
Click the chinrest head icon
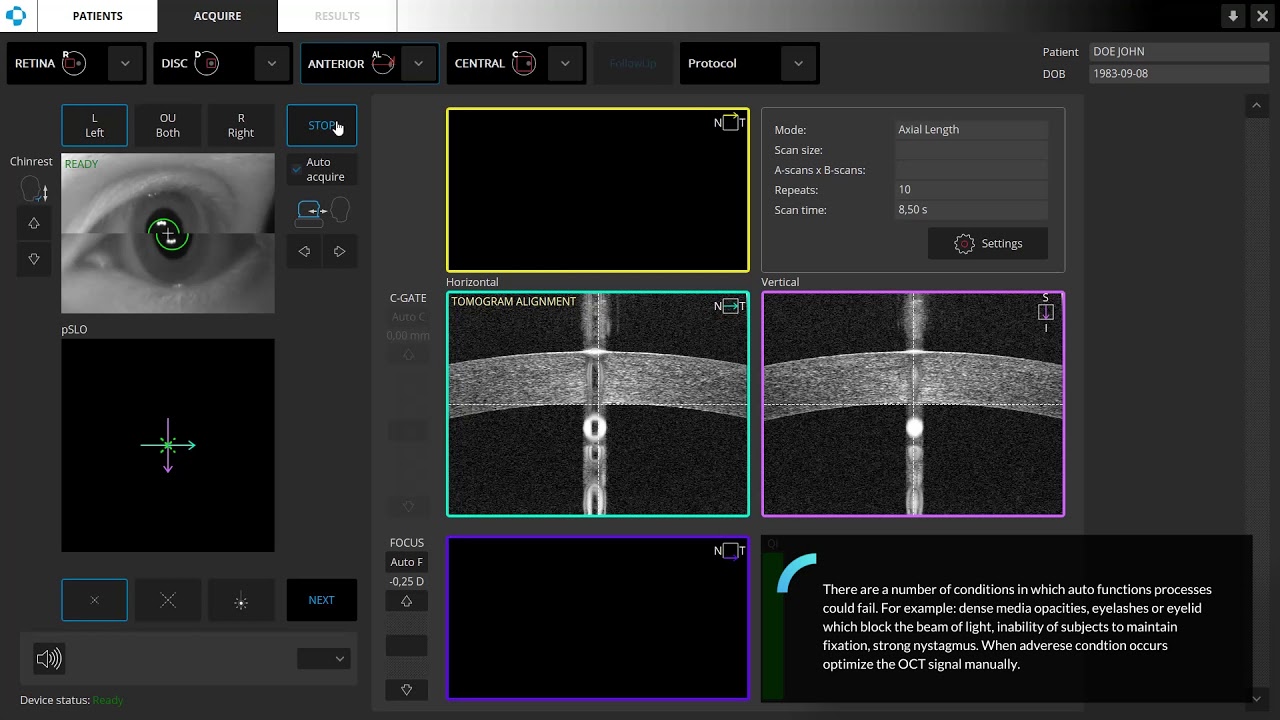point(34,189)
